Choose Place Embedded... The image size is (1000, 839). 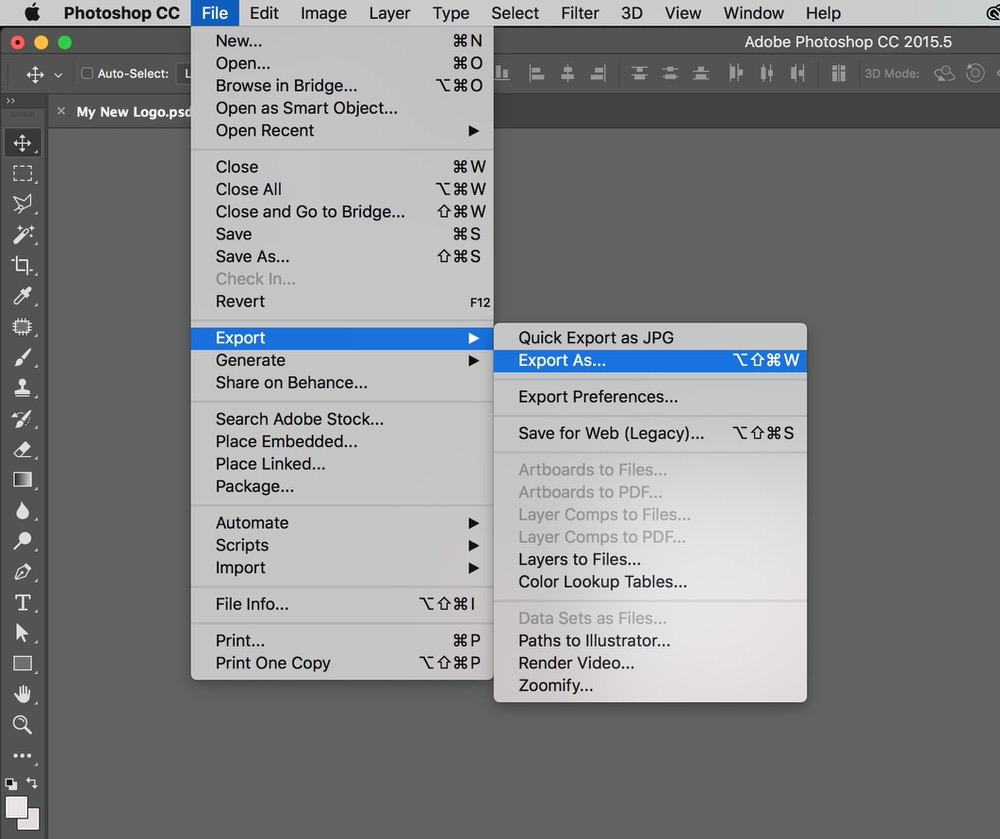point(342,441)
